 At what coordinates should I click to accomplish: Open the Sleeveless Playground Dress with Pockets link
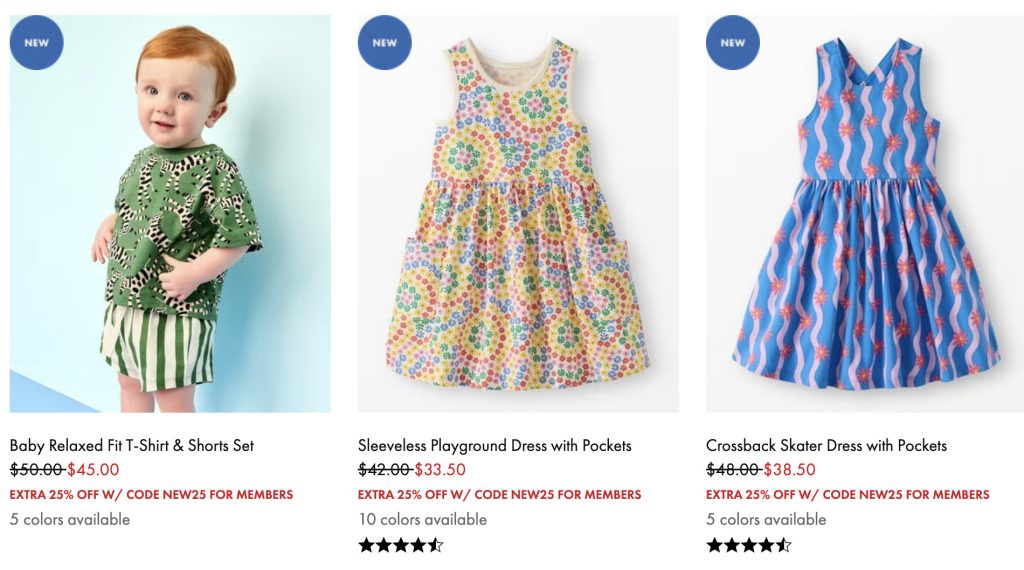pos(495,445)
